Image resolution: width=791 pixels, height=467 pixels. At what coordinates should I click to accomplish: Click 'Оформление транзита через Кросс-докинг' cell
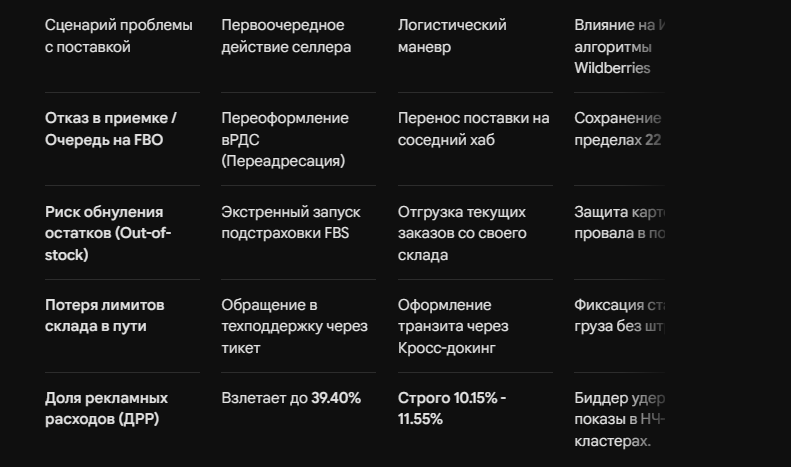(453, 326)
